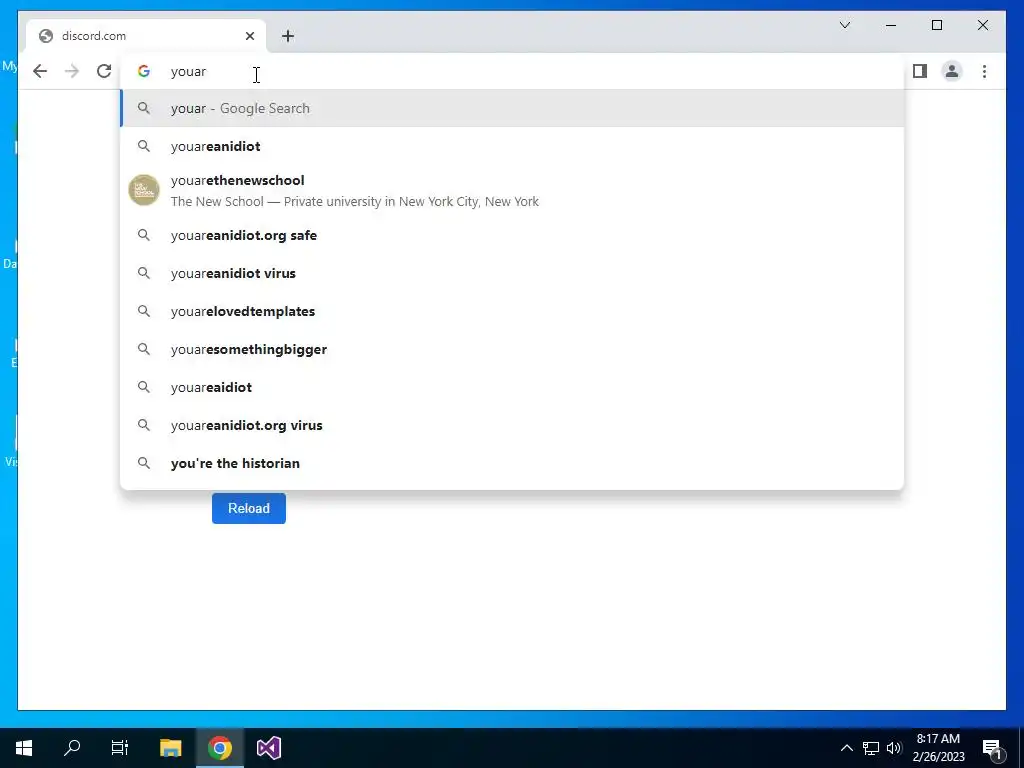Select the 'youareaidiot' suggestion
The image size is (1024, 768).
pos(512,387)
